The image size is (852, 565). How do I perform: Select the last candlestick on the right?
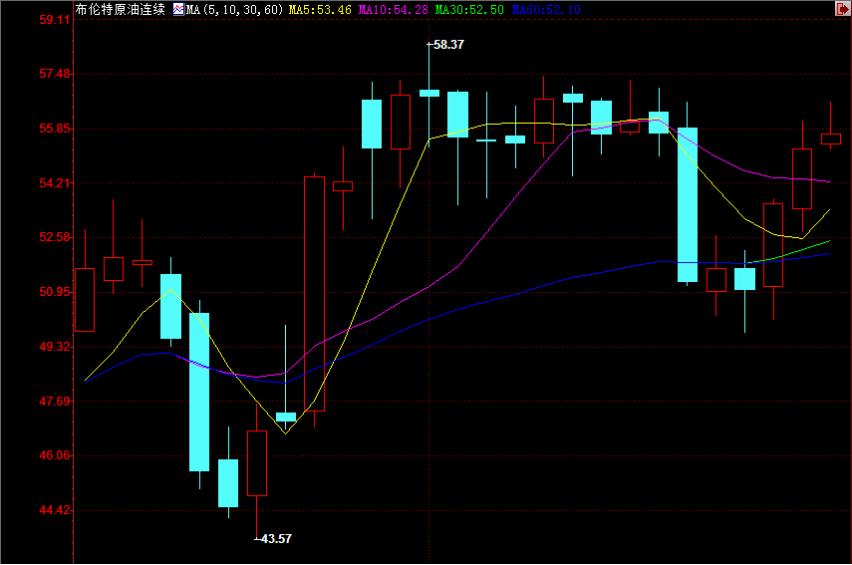point(831,139)
